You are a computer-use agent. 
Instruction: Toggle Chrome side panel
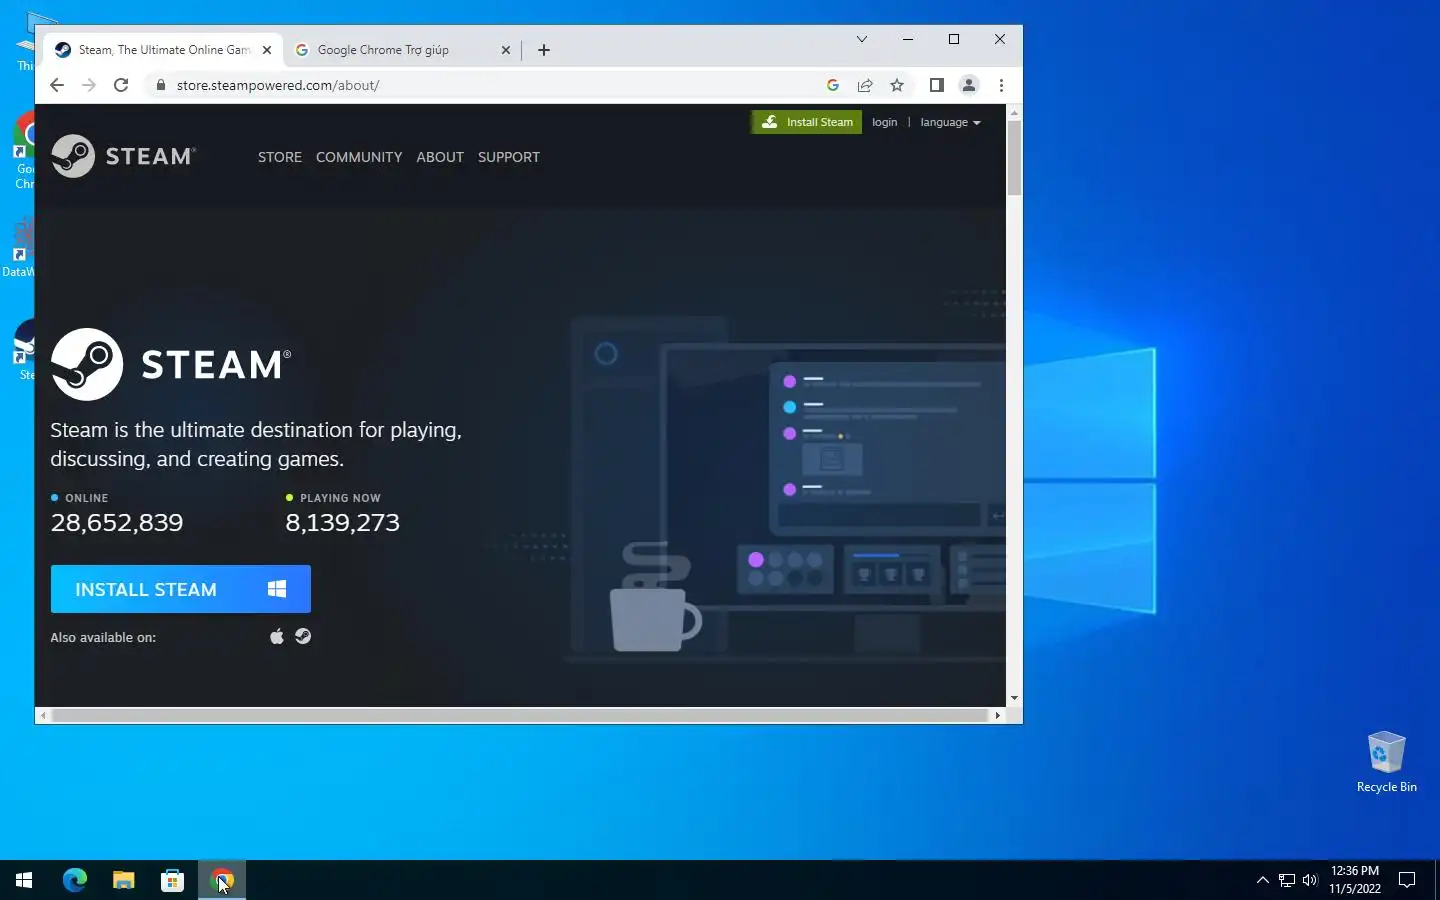pyautogui.click(x=937, y=85)
